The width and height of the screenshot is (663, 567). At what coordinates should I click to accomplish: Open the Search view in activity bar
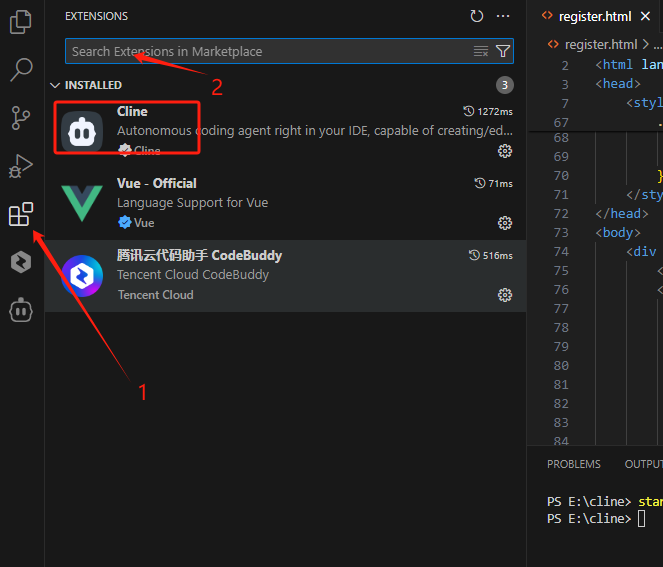20,70
